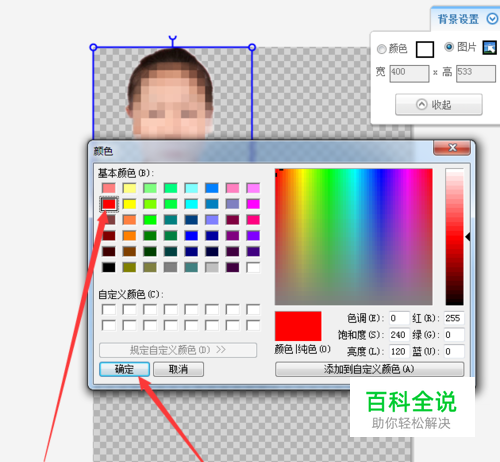Select the 图片 radio button in background settings
This screenshot has height=462, width=500.
449,47
